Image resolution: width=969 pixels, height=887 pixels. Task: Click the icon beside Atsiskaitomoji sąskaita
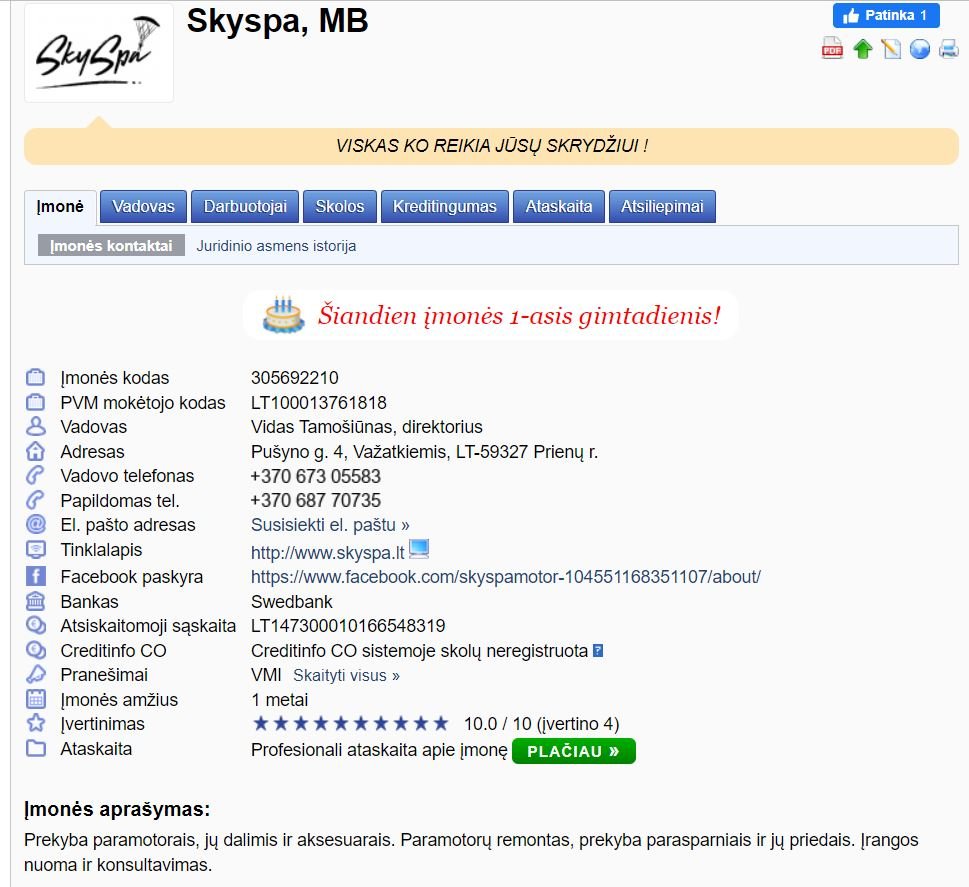tap(36, 626)
